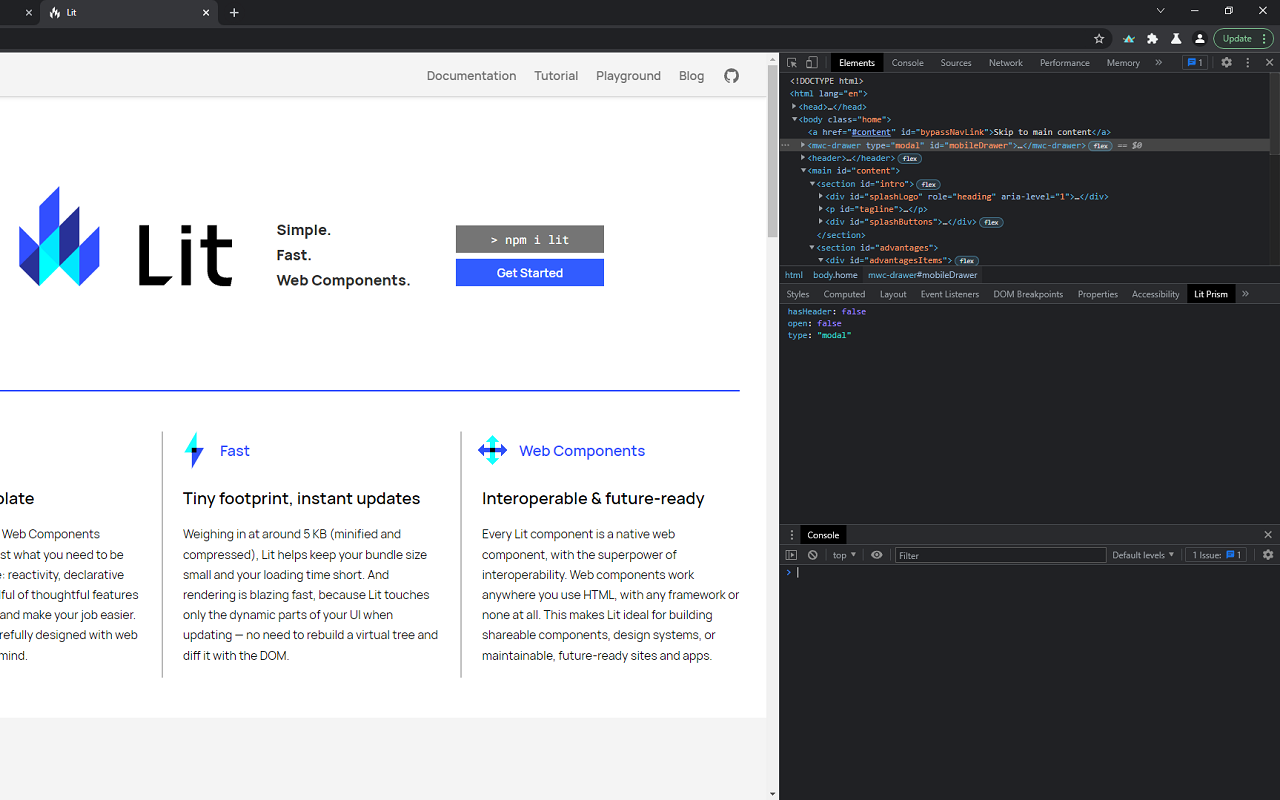The height and width of the screenshot is (800, 1280).
Task: Switch to the Network tab
Action: (1005, 63)
